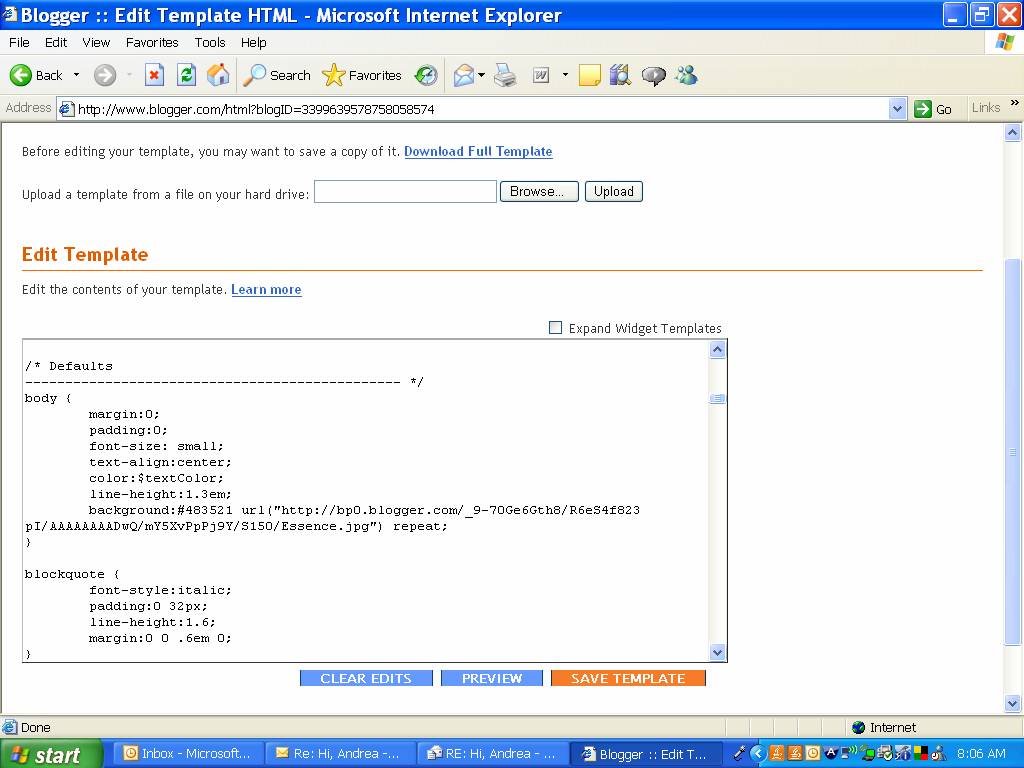The image size is (1024, 768).
Task: Open the Search magnifier in the toolbar
Action: point(276,75)
